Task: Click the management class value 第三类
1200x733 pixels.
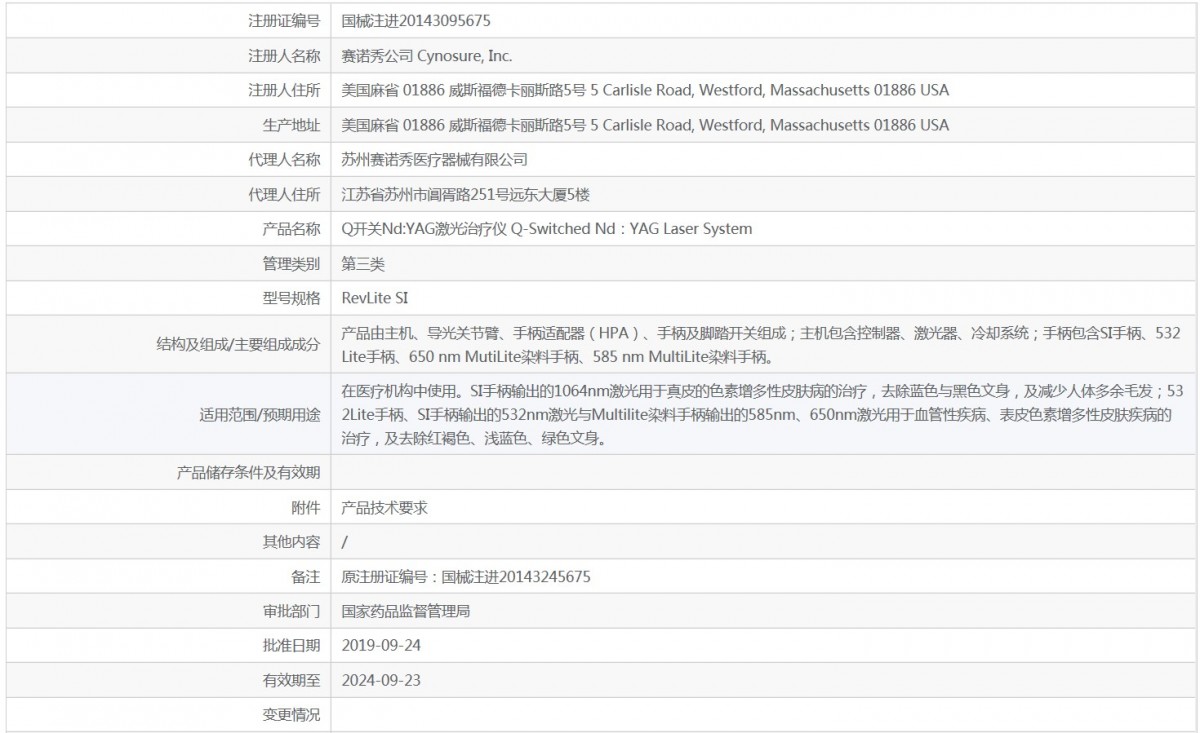Action: [363, 264]
